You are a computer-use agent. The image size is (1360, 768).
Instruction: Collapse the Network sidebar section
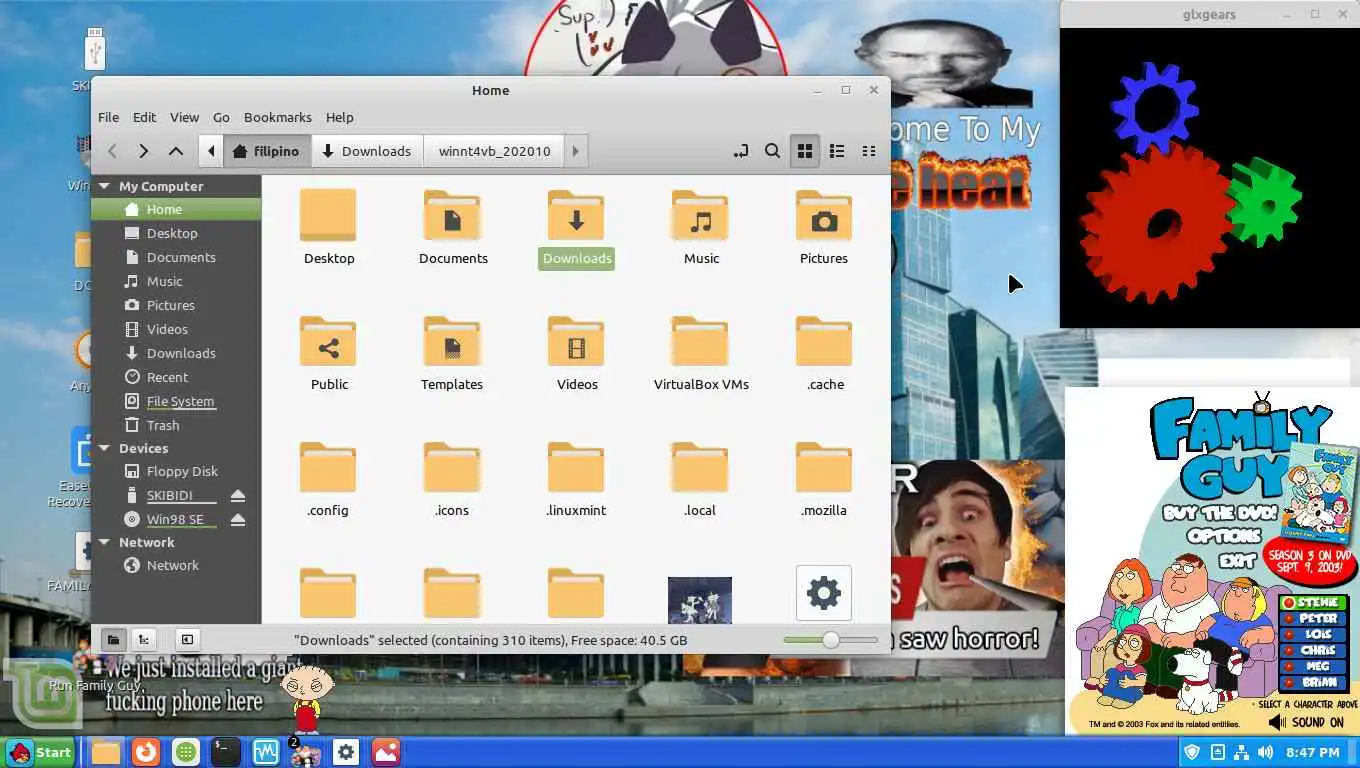click(x=104, y=542)
